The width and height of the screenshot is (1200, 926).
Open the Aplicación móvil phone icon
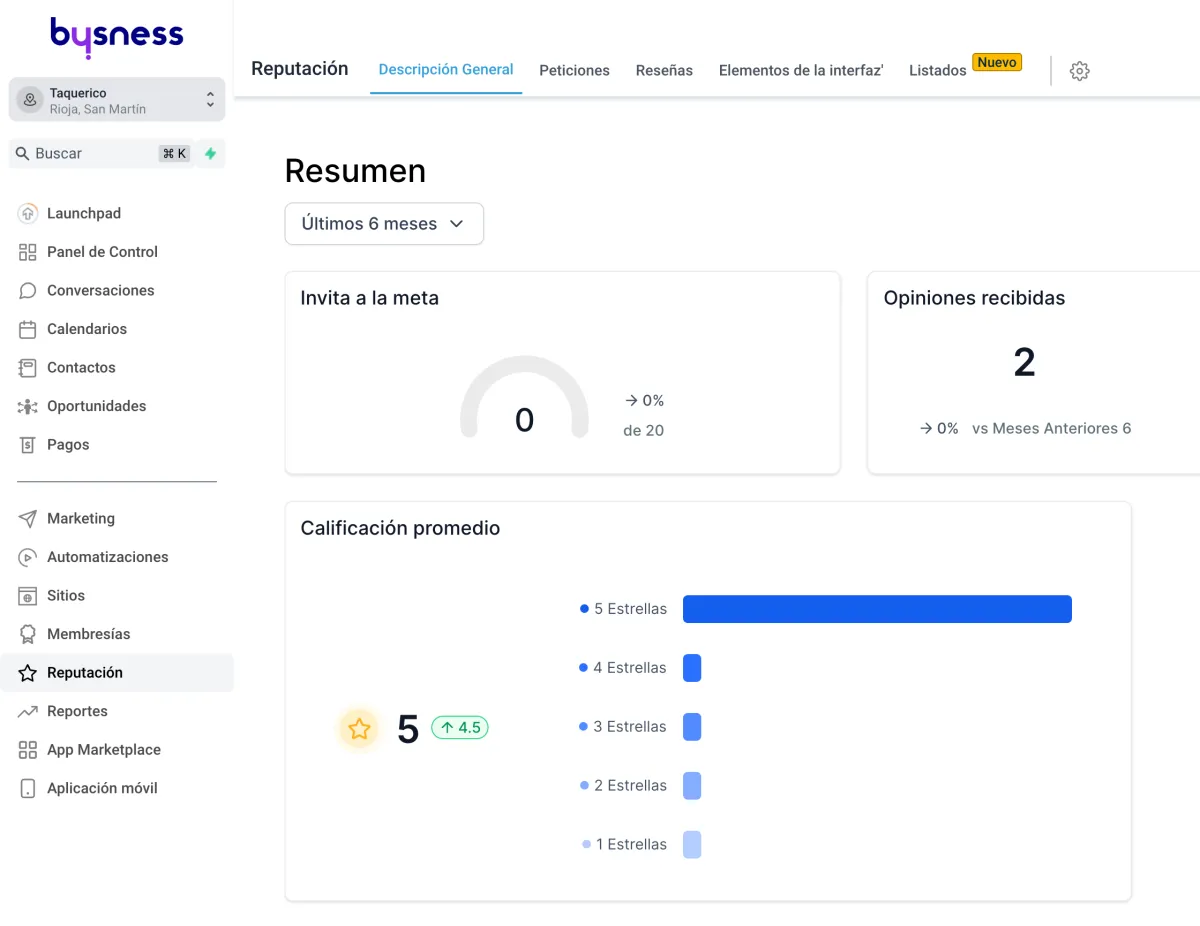pos(28,788)
